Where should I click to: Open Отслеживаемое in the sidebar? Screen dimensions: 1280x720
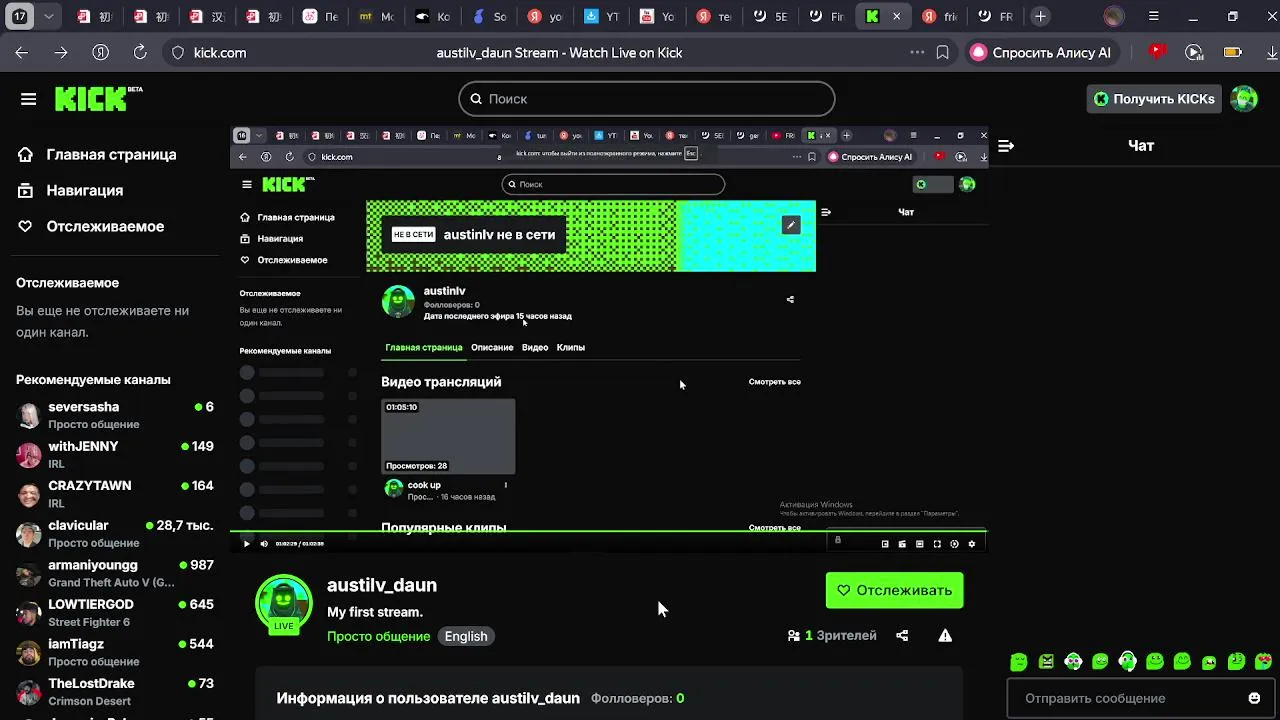(91, 227)
